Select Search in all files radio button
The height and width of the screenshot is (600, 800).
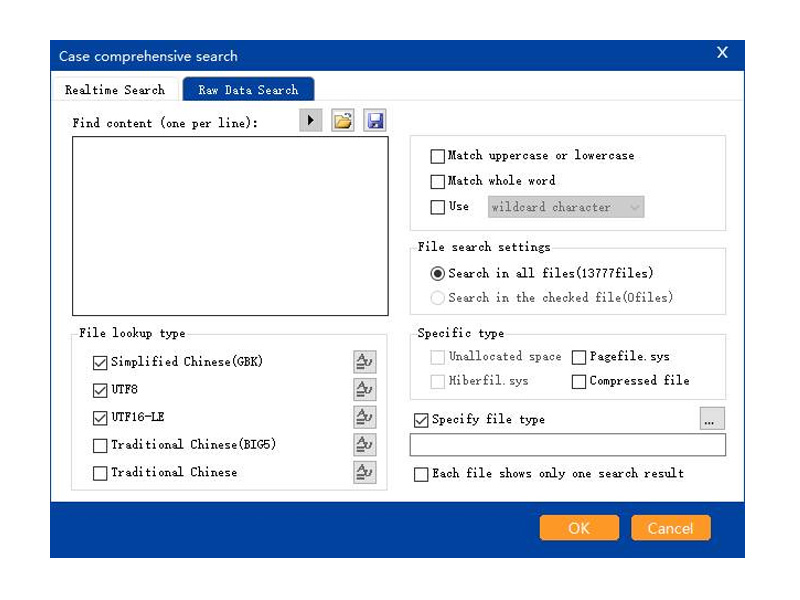pyautogui.click(x=437, y=273)
